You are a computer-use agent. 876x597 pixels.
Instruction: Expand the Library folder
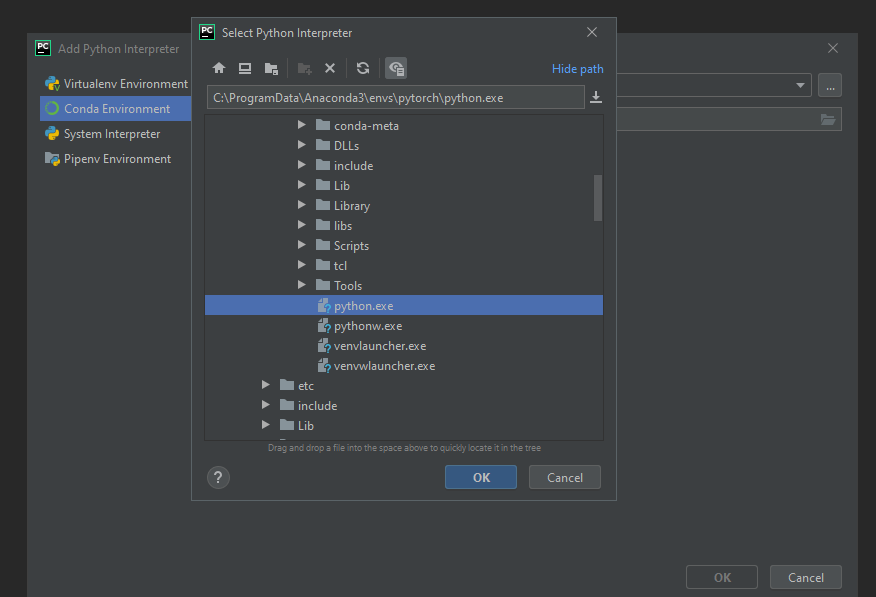pyautogui.click(x=302, y=205)
